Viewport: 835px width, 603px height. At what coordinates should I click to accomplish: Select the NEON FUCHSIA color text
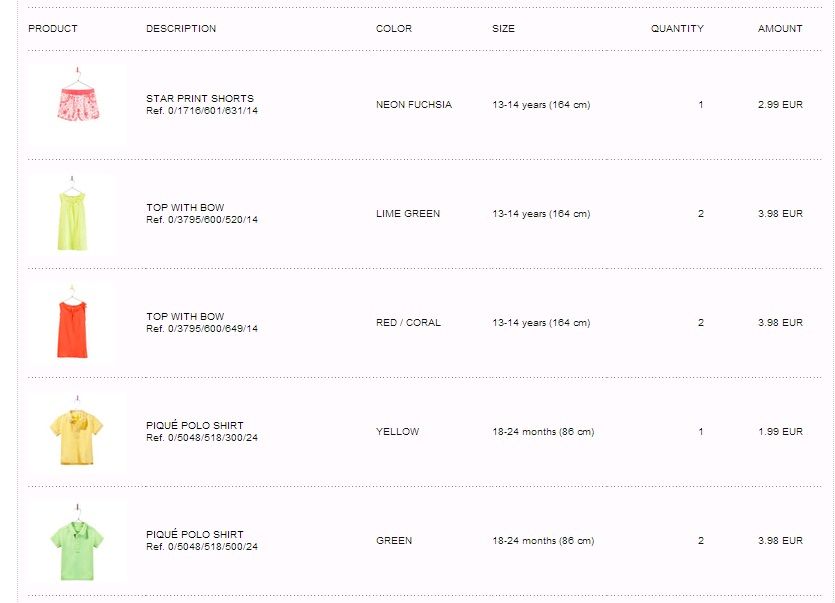pyautogui.click(x=414, y=105)
